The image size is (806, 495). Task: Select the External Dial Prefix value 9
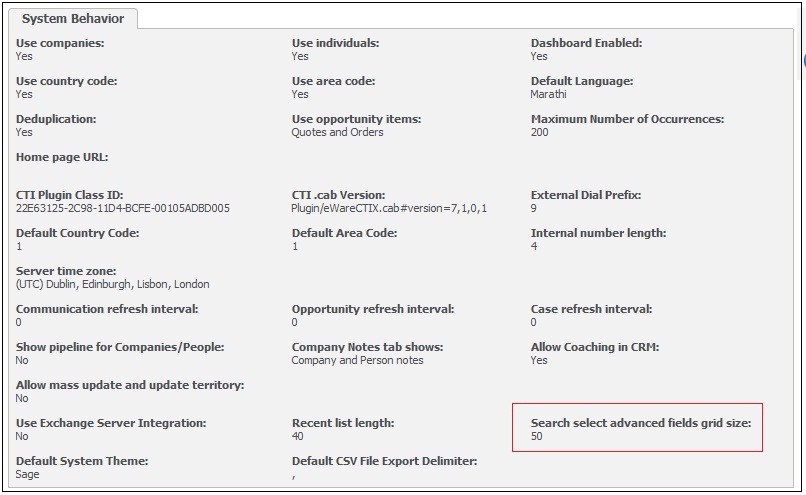pyautogui.click(x=534, y=208)
